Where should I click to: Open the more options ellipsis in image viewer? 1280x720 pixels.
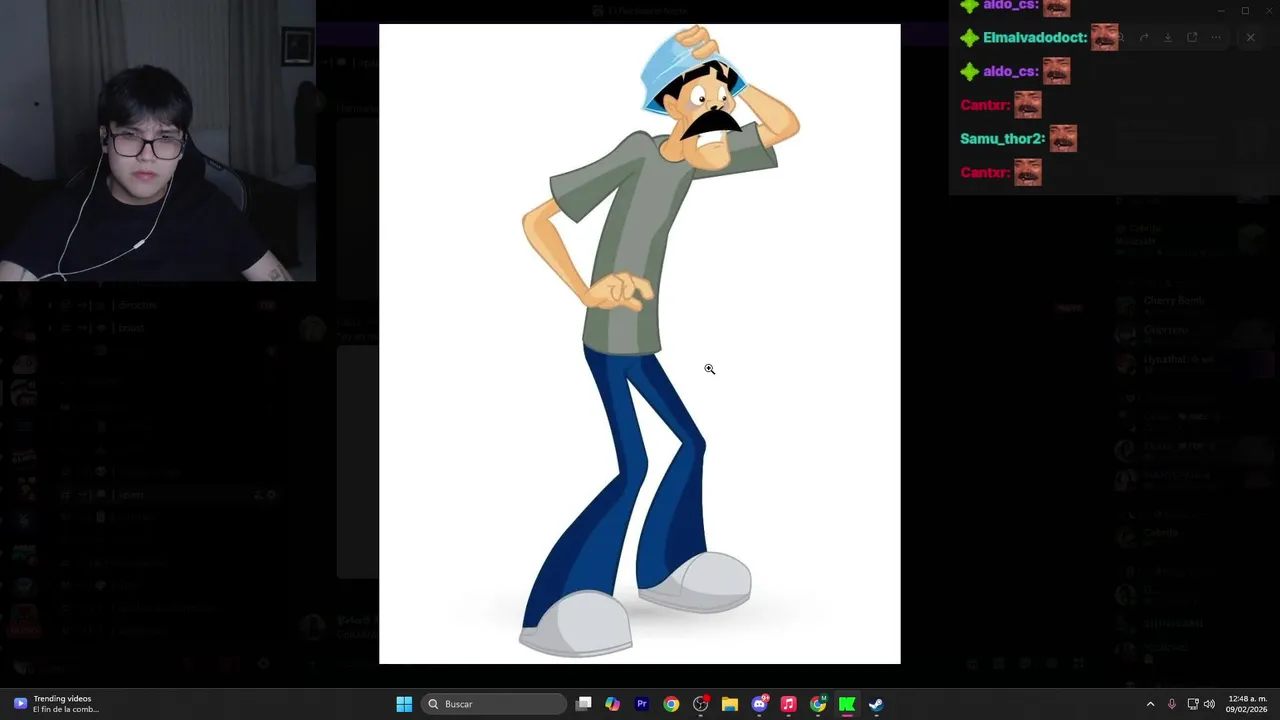coord(1216,38)
